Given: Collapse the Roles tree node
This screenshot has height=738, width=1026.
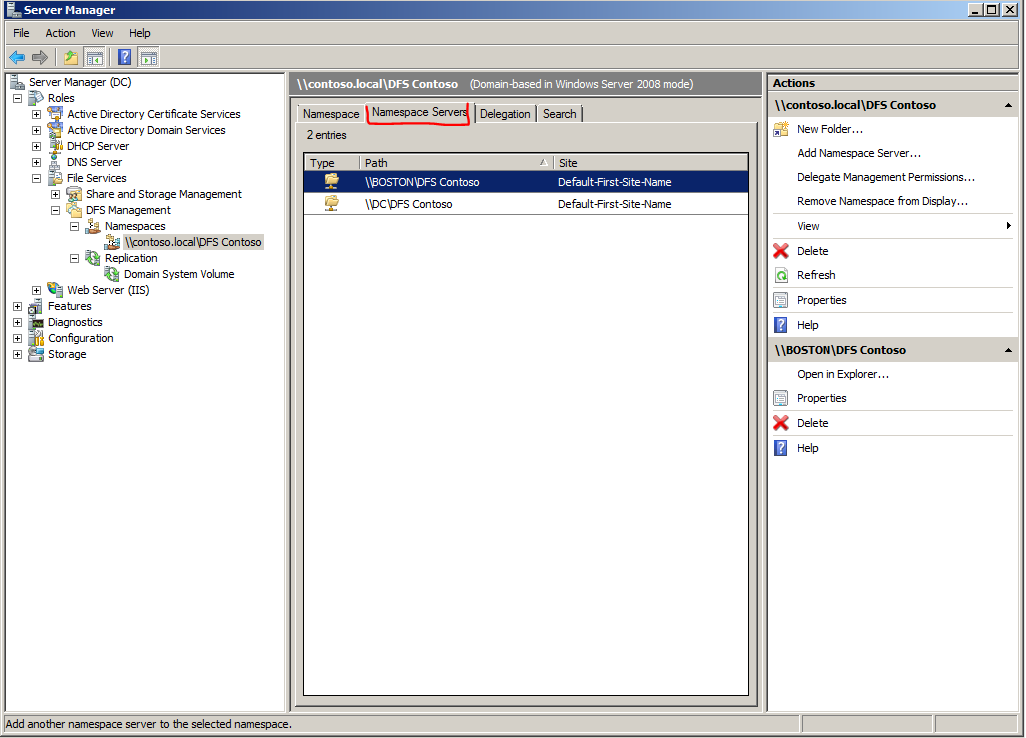Looking at the screenshot, I should coord(18,98).
